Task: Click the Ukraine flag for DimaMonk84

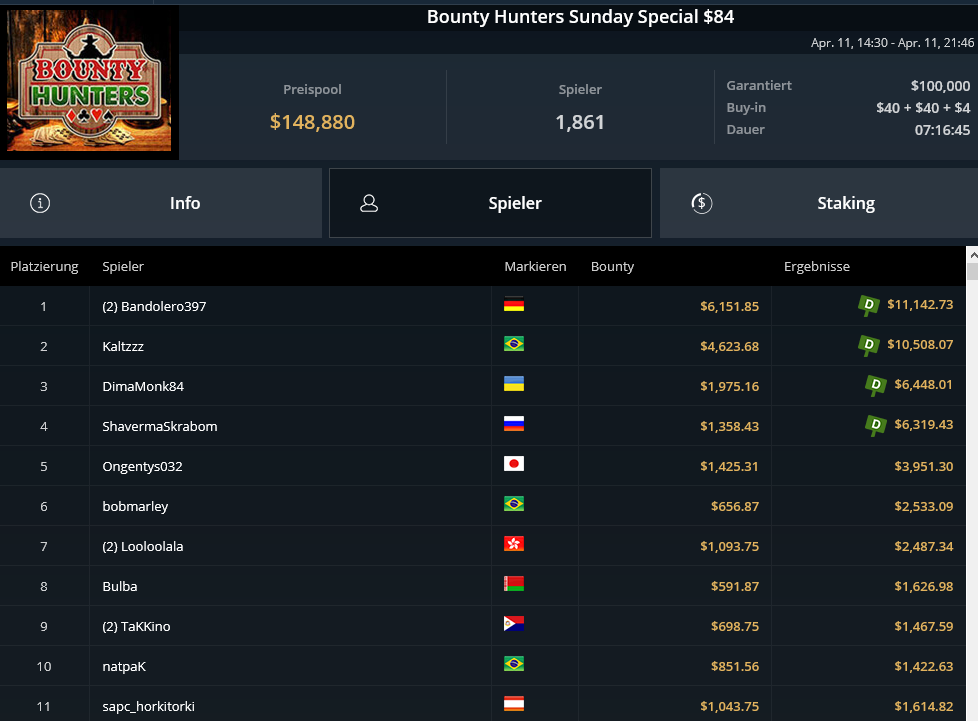Action: 514,384
